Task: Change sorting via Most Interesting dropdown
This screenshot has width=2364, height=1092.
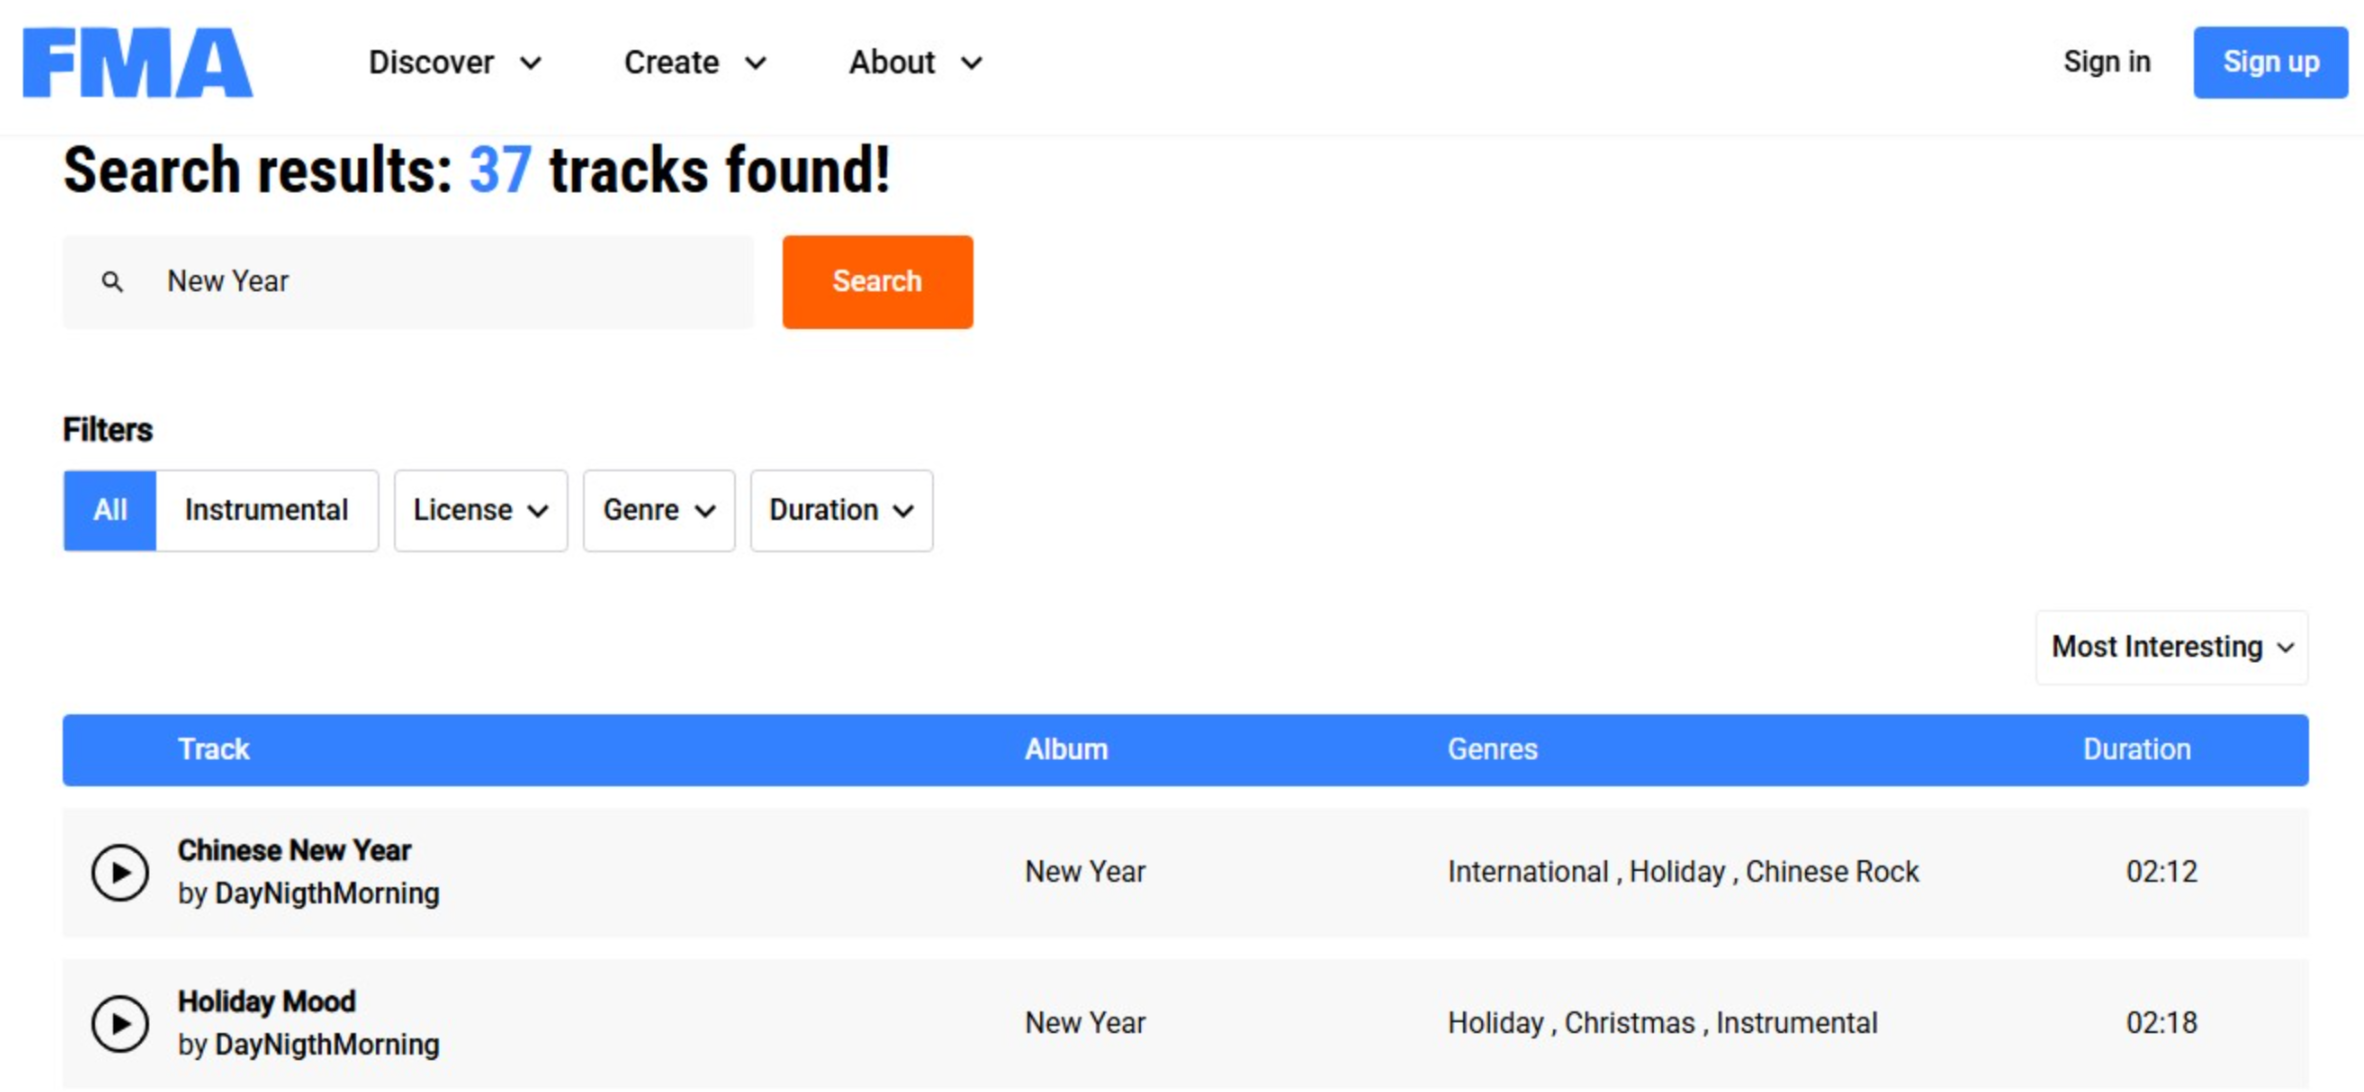Action: (2170, 647)
